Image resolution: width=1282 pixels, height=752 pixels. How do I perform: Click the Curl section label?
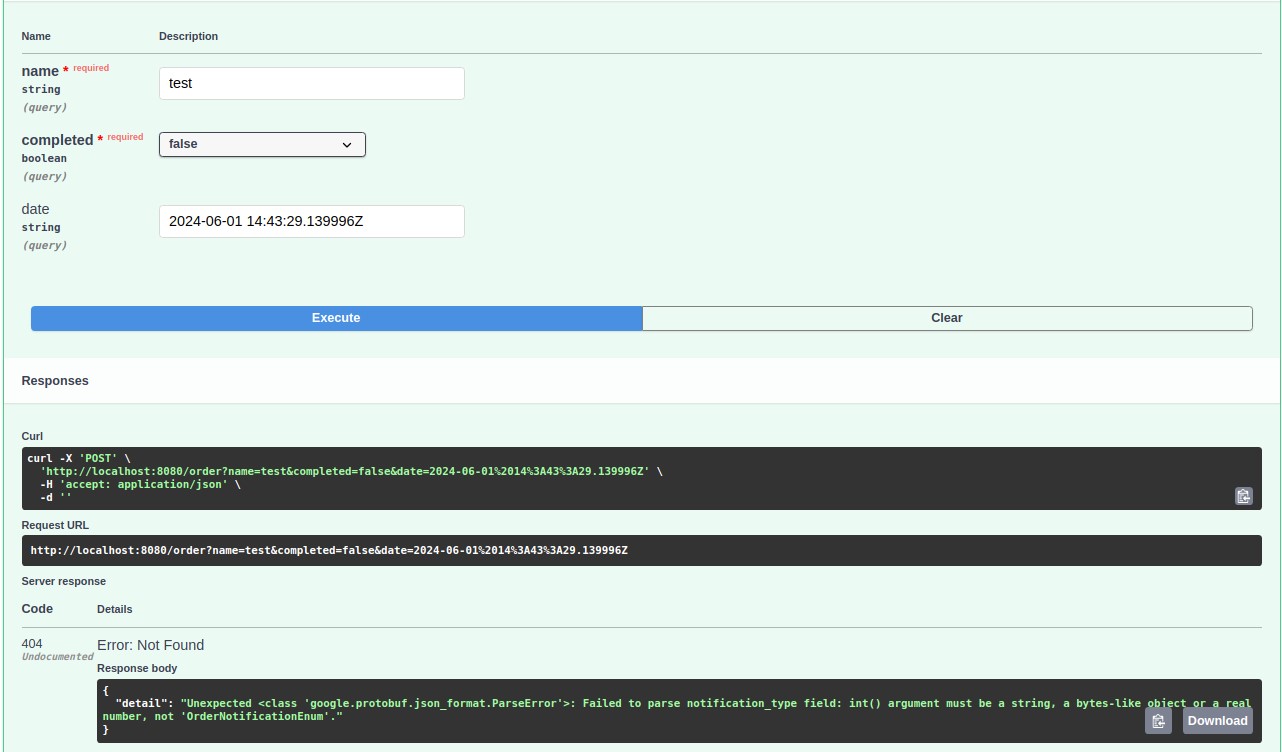pyautogui.click(x=32, y=437)
